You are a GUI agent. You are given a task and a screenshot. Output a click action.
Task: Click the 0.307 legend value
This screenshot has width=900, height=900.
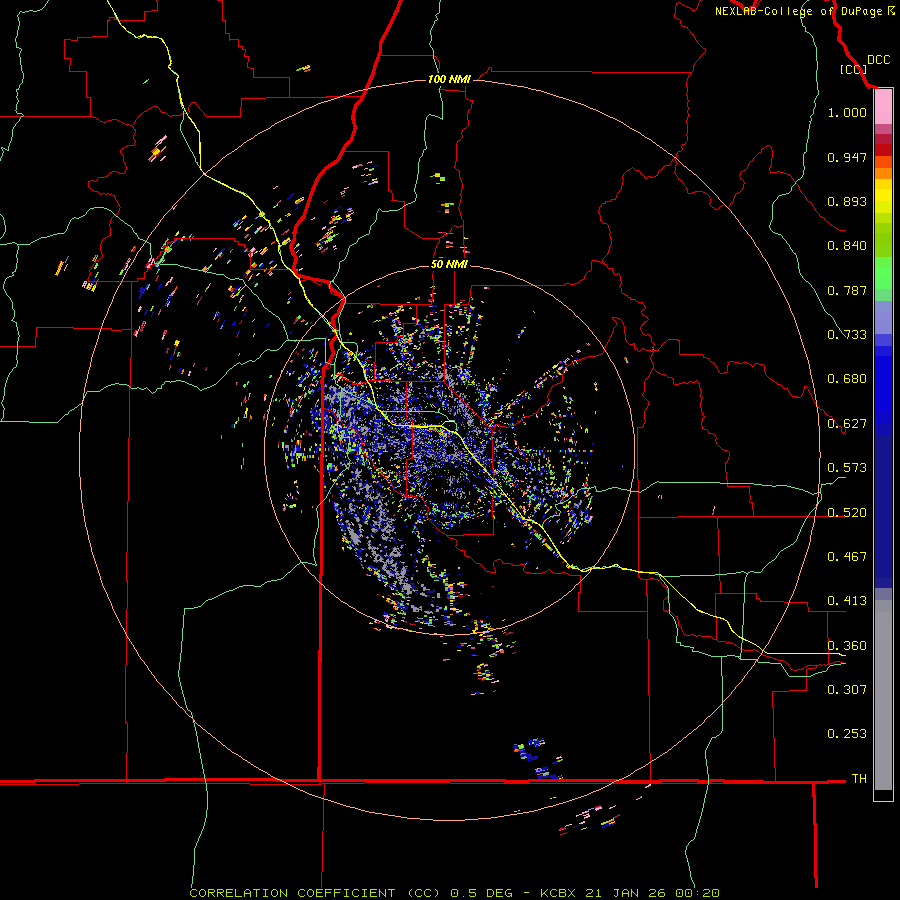[847, 689]
